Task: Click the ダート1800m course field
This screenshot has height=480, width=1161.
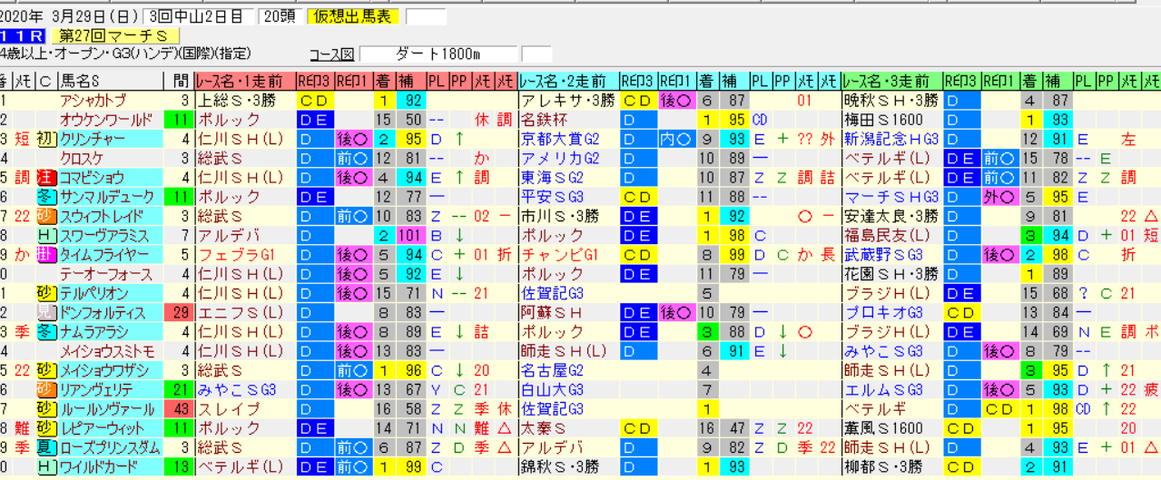Action: [438, 54]
